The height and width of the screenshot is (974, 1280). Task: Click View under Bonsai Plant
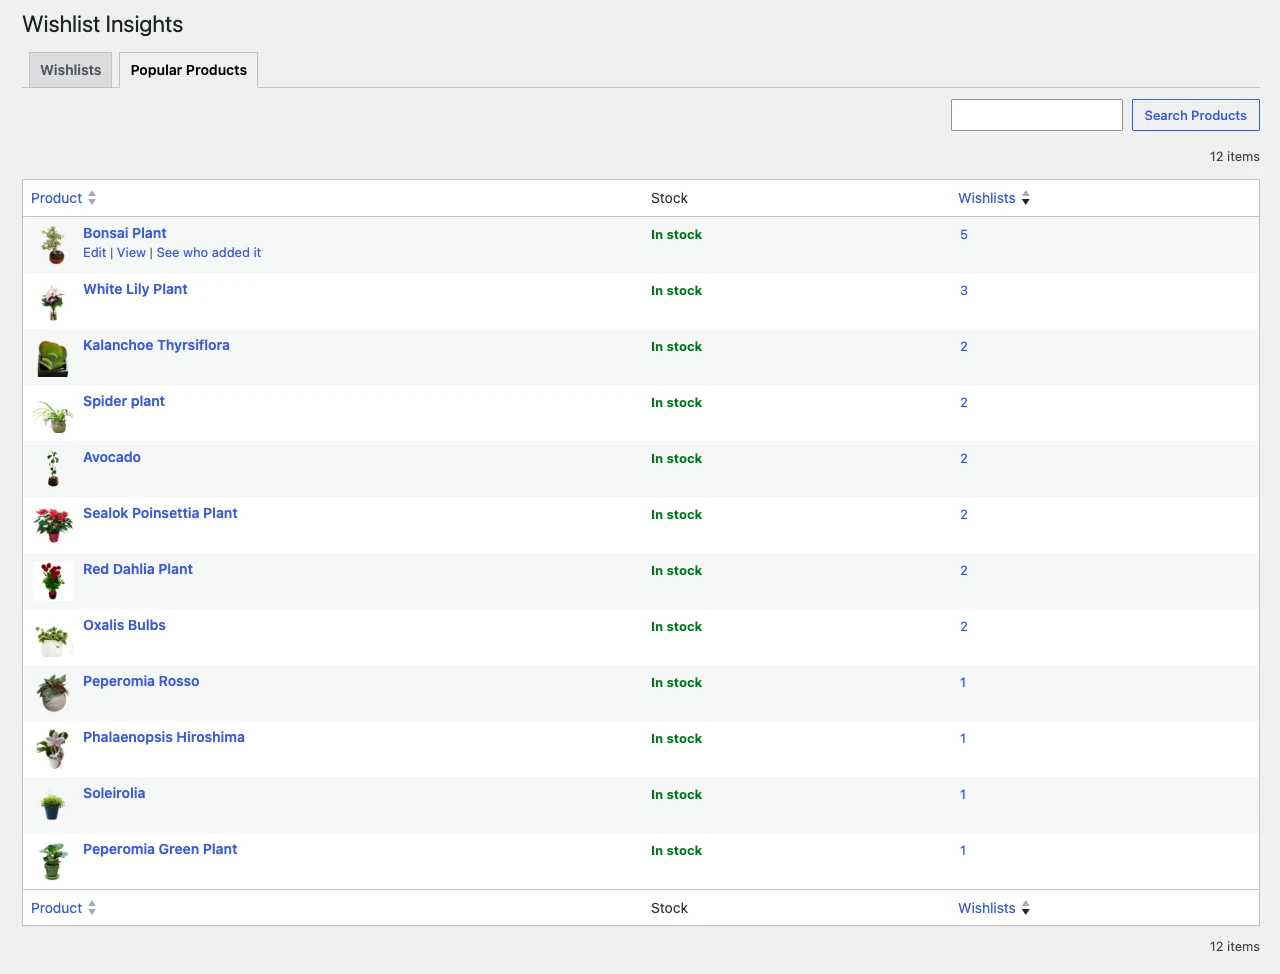(131, 253)
